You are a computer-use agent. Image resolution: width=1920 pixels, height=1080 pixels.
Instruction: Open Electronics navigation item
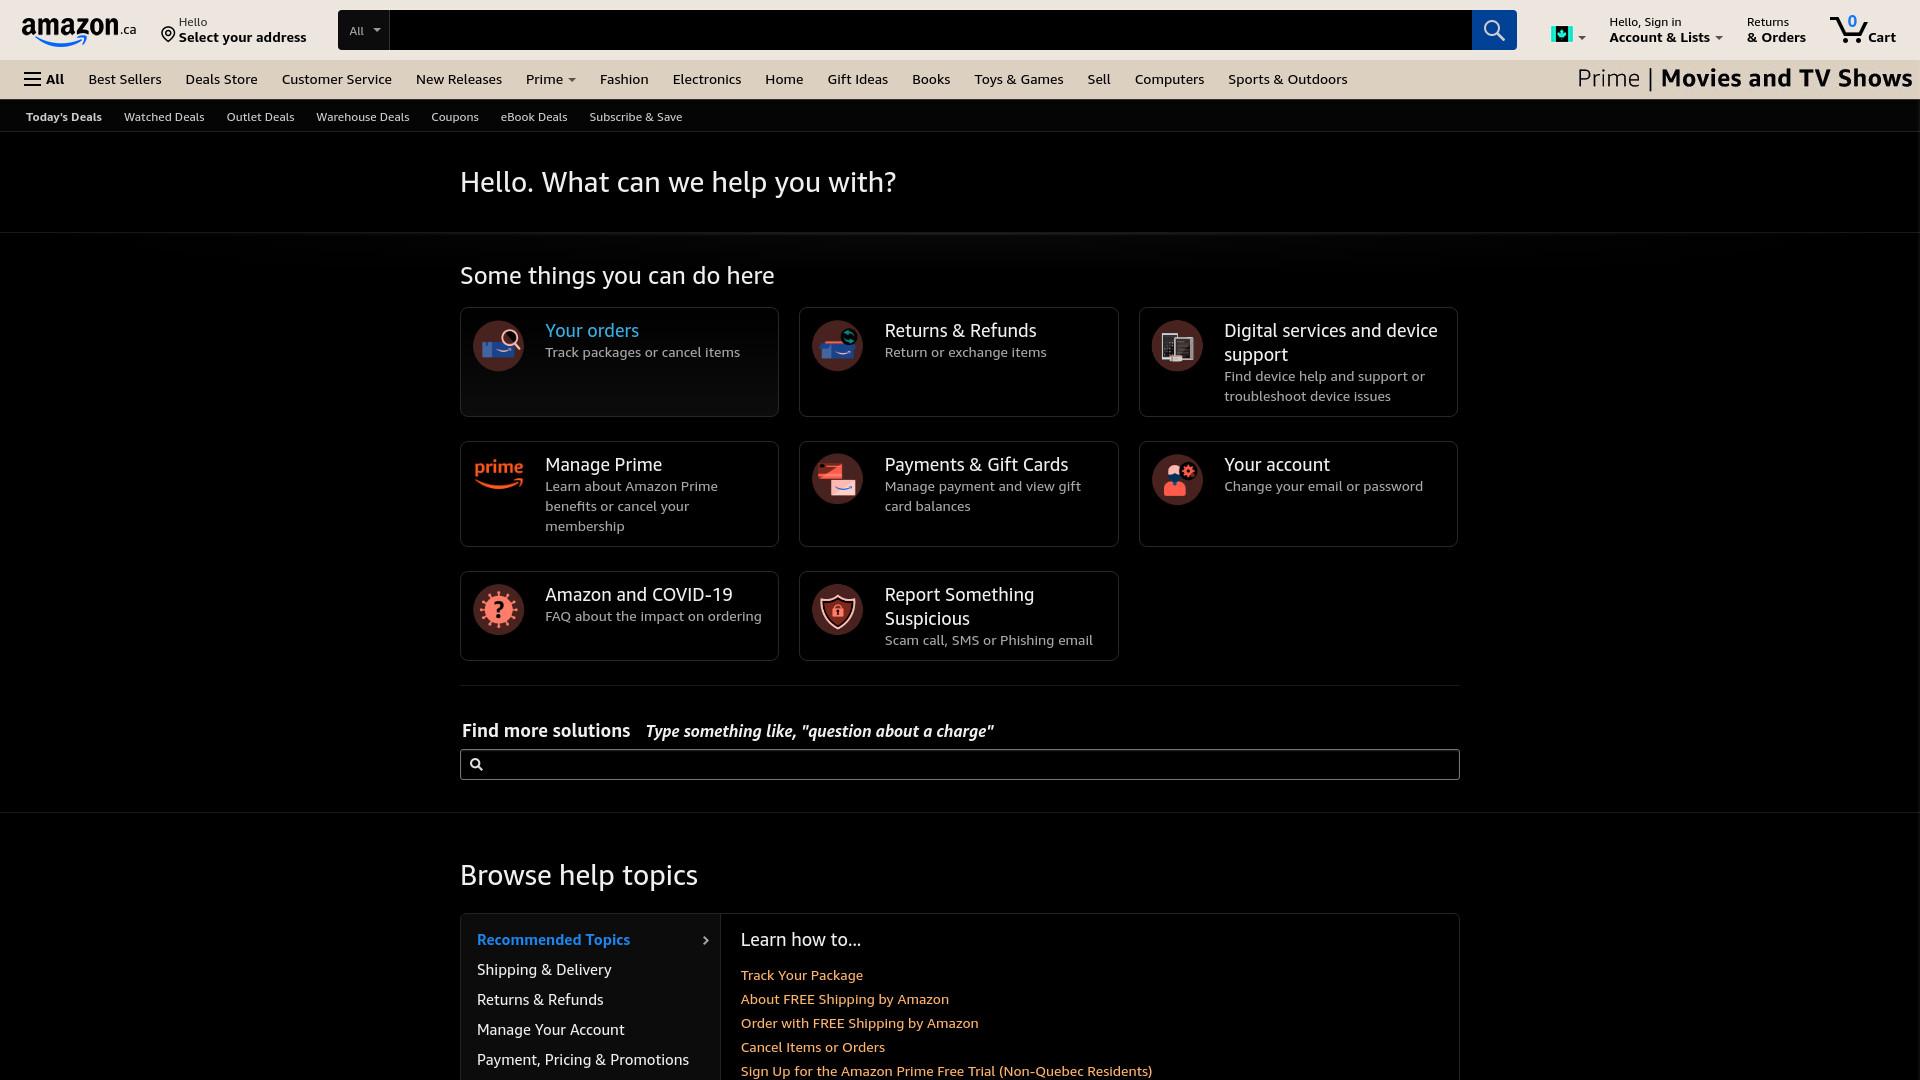(707, 79)
